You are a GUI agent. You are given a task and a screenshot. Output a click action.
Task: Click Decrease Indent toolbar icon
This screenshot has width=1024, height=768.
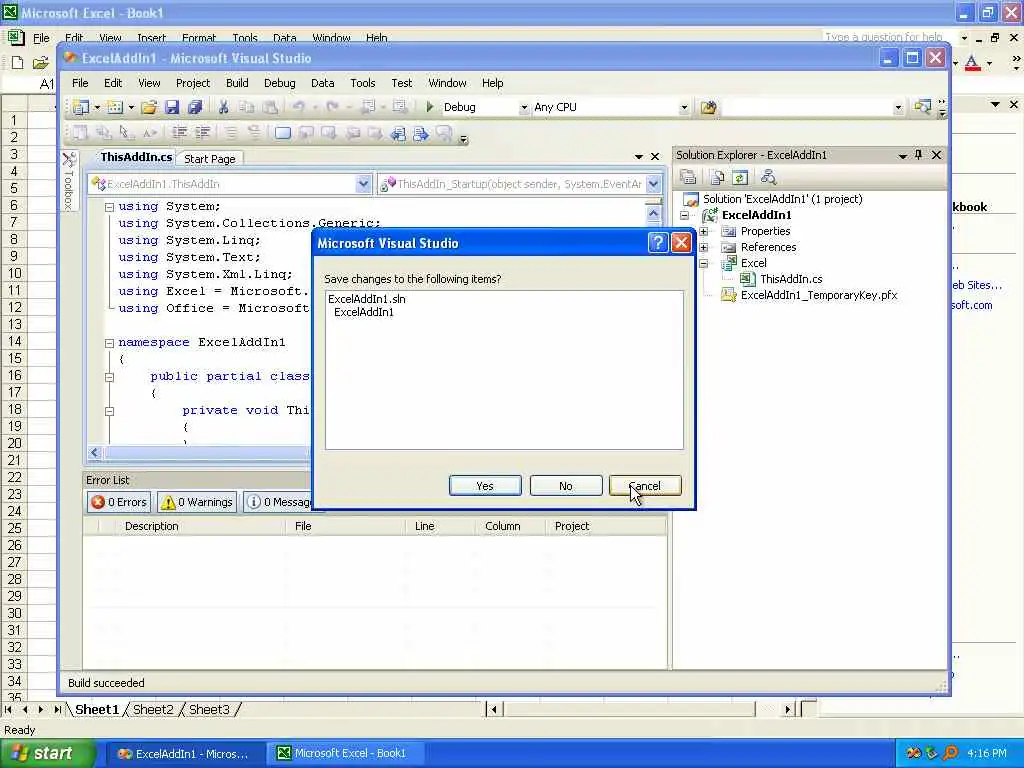click(x=180, y=133)
